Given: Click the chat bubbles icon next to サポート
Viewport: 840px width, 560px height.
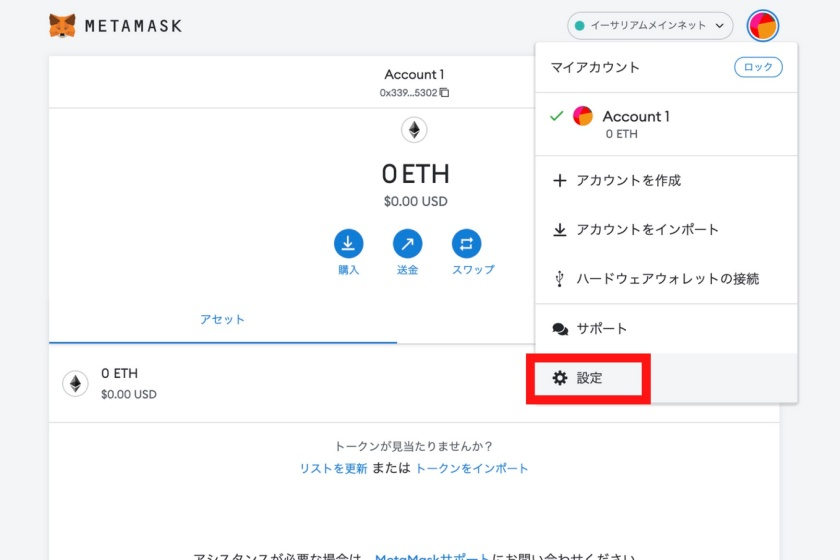Looking at the screenshot, I should coord(560,329).
